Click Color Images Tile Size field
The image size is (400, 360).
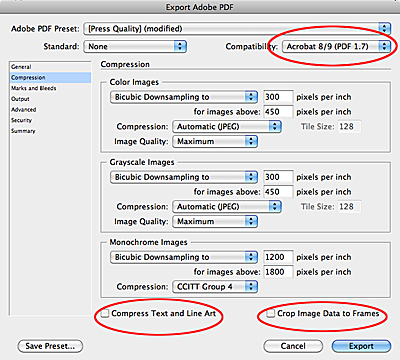[x=349, y=127]
